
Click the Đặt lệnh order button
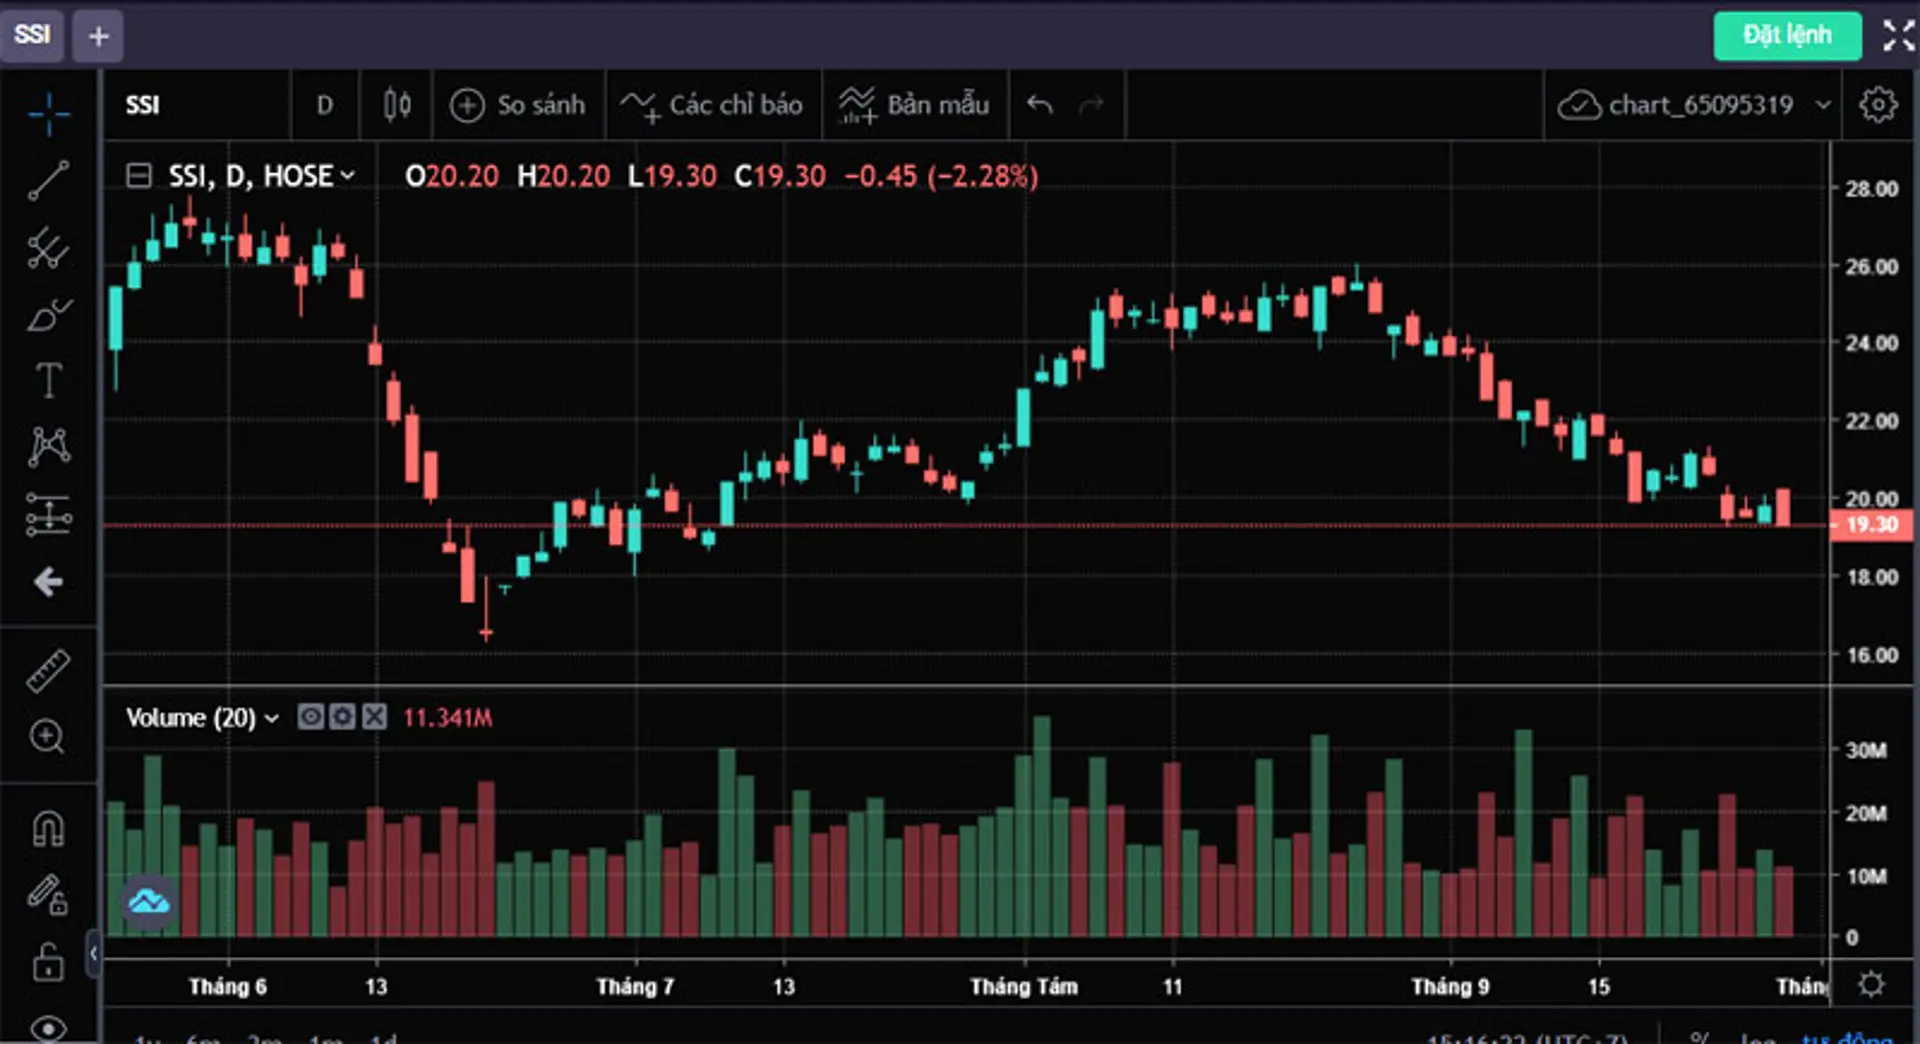pyautogui.click(x=1787, y=35)
